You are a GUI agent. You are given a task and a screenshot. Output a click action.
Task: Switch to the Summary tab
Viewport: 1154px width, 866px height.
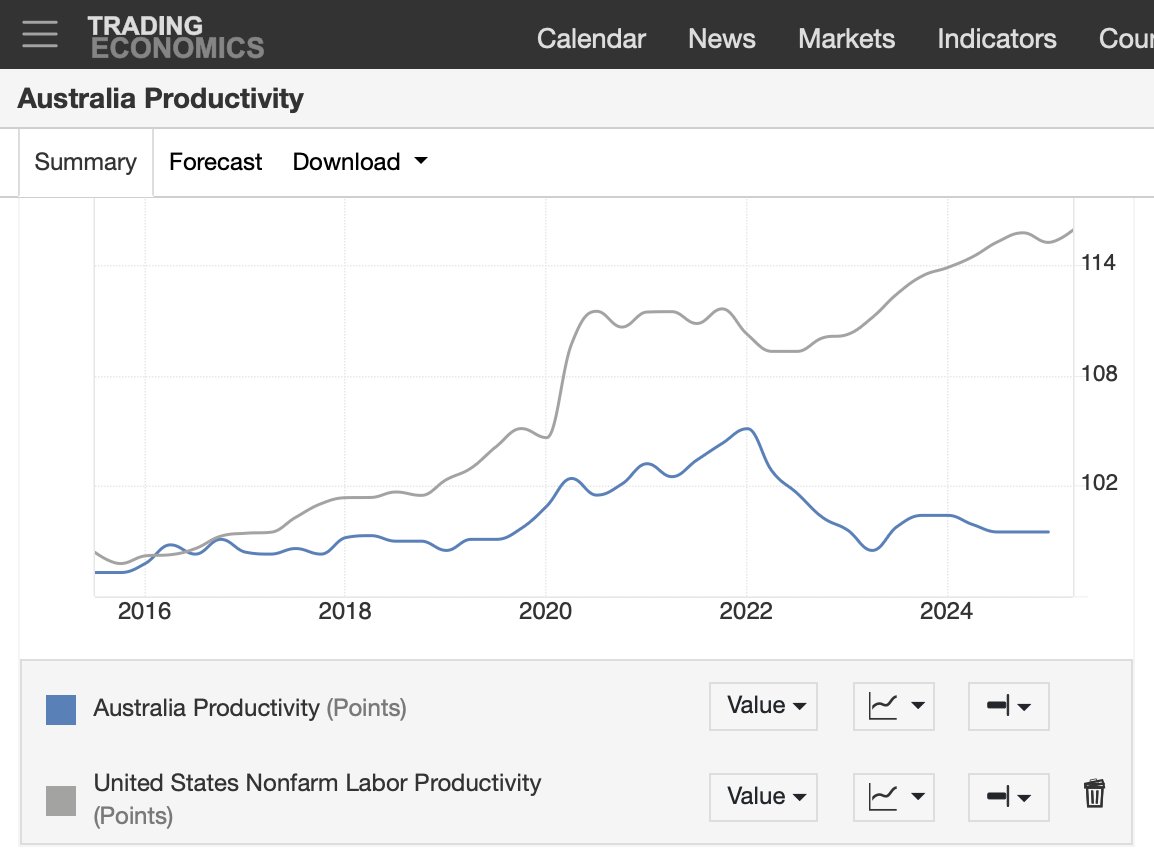[x=85, y=163]
